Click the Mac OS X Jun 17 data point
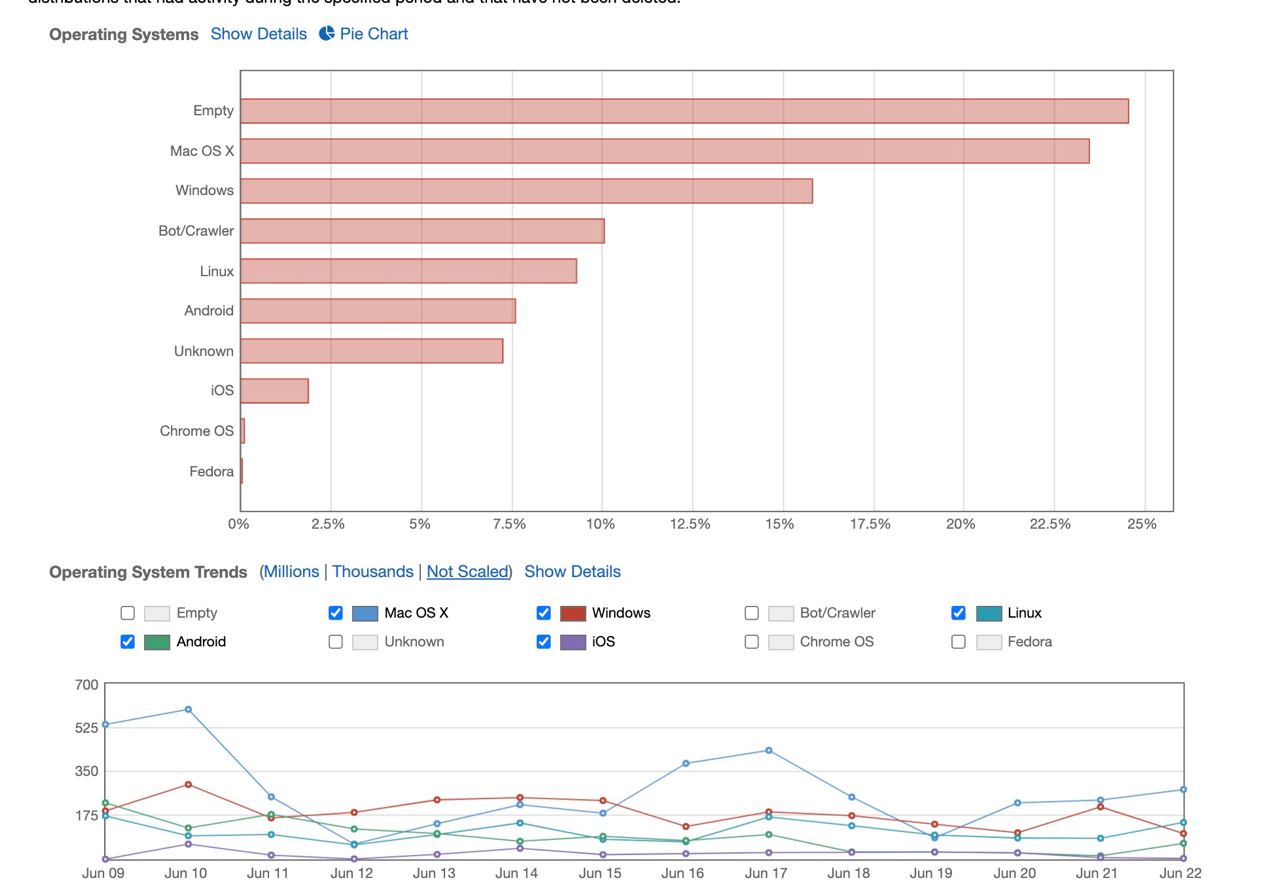Screen dimensions: 1280x886 click(769, 750)
